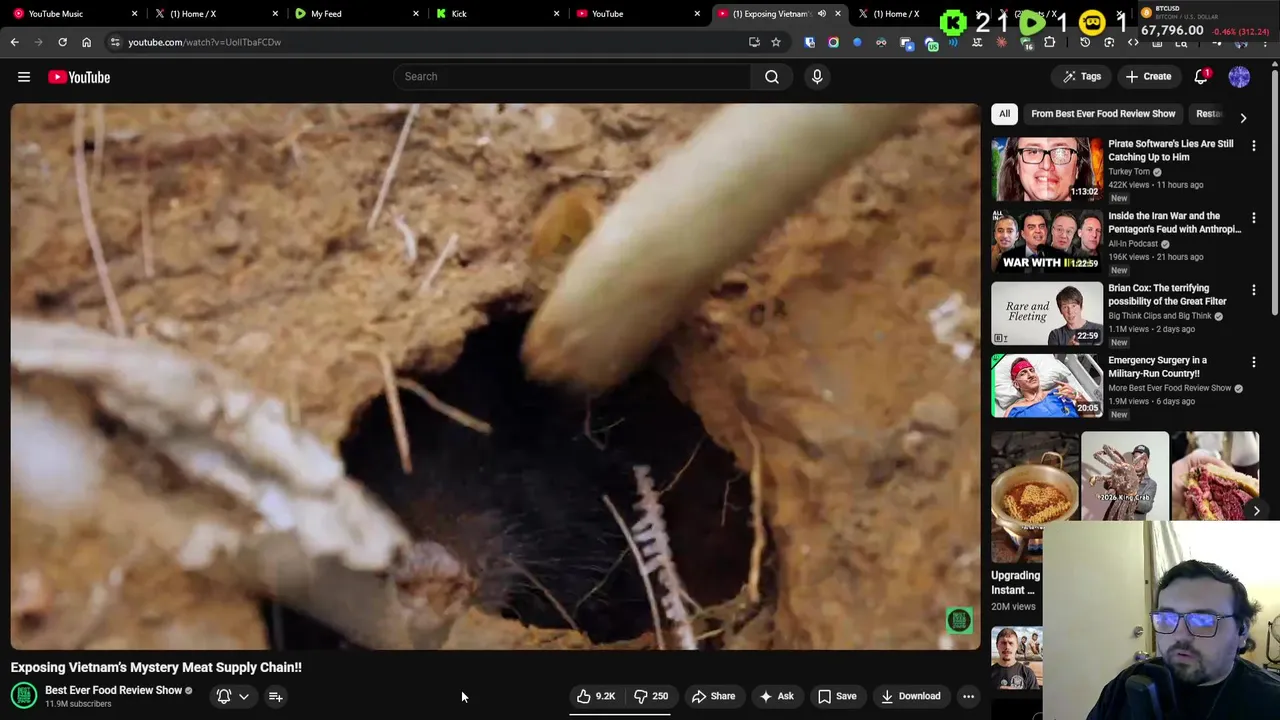Switch to the My Feed tab

(354, 14)
